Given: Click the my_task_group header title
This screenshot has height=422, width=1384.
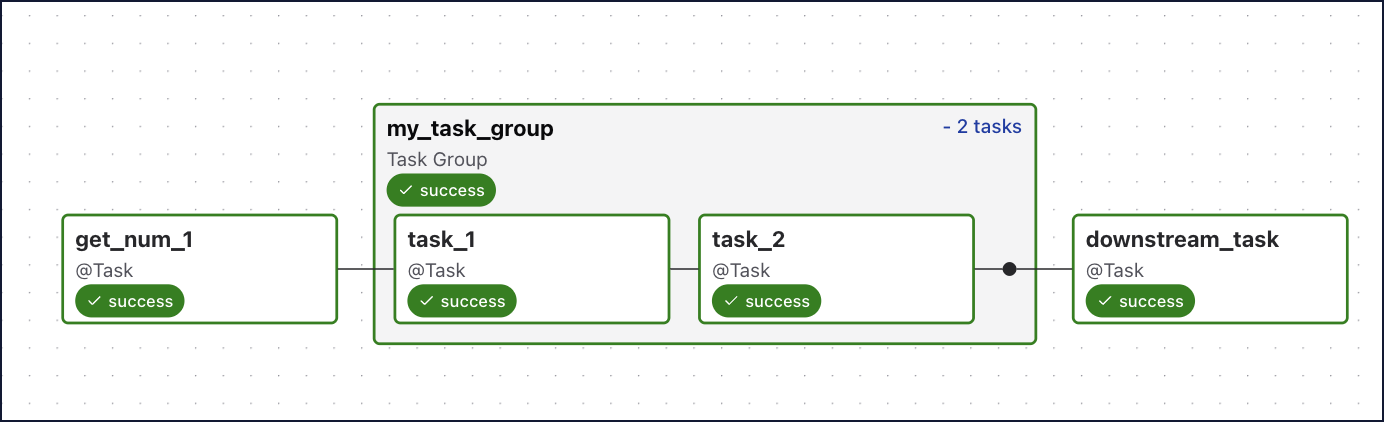Looking at the screenshot, I should point(469,129).
